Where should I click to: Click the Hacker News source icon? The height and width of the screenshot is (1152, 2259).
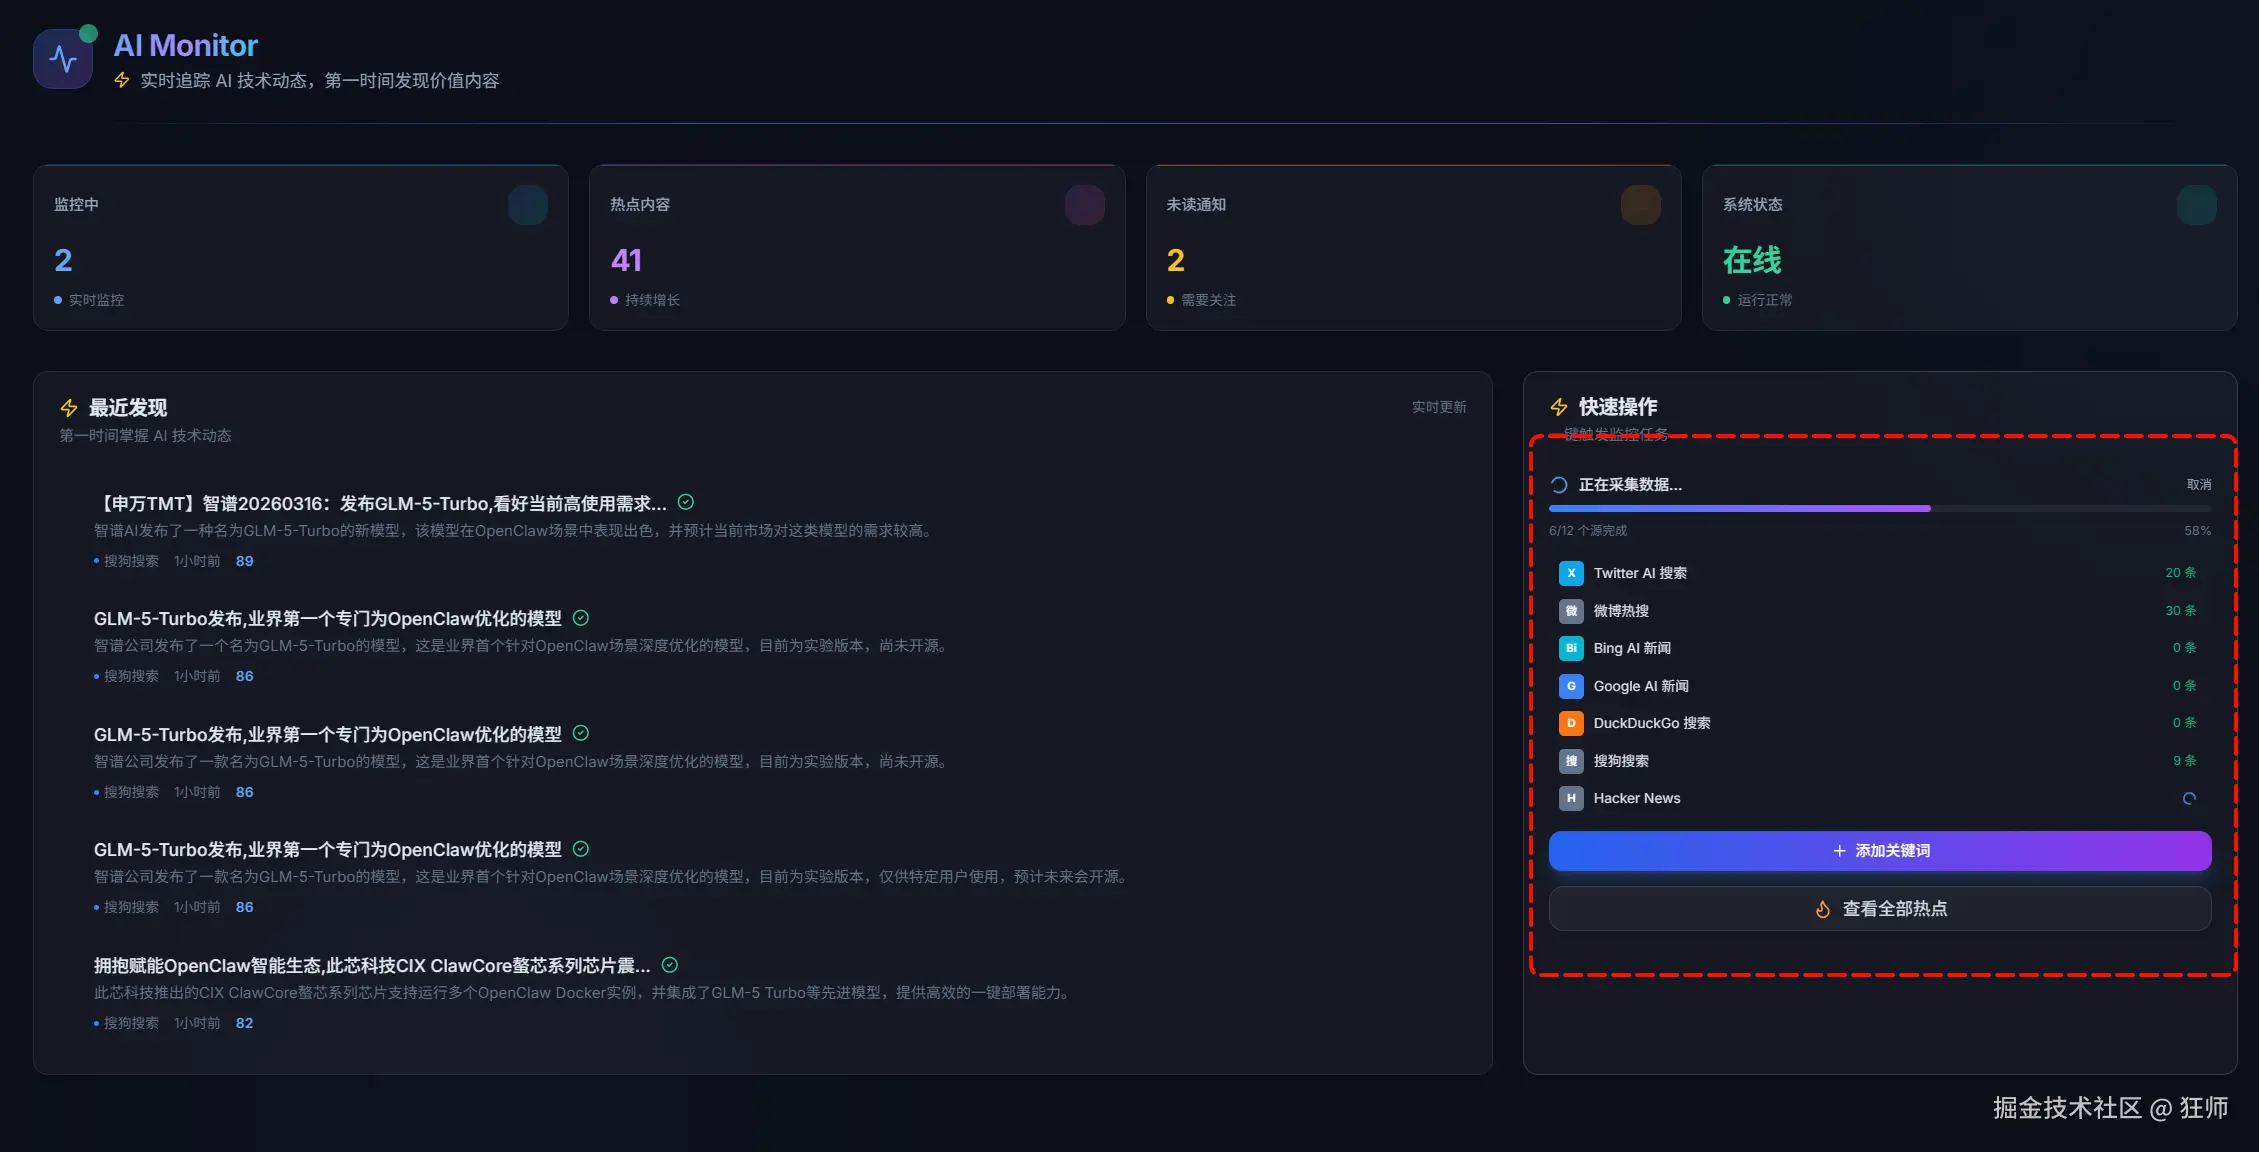coord(1570,798)
